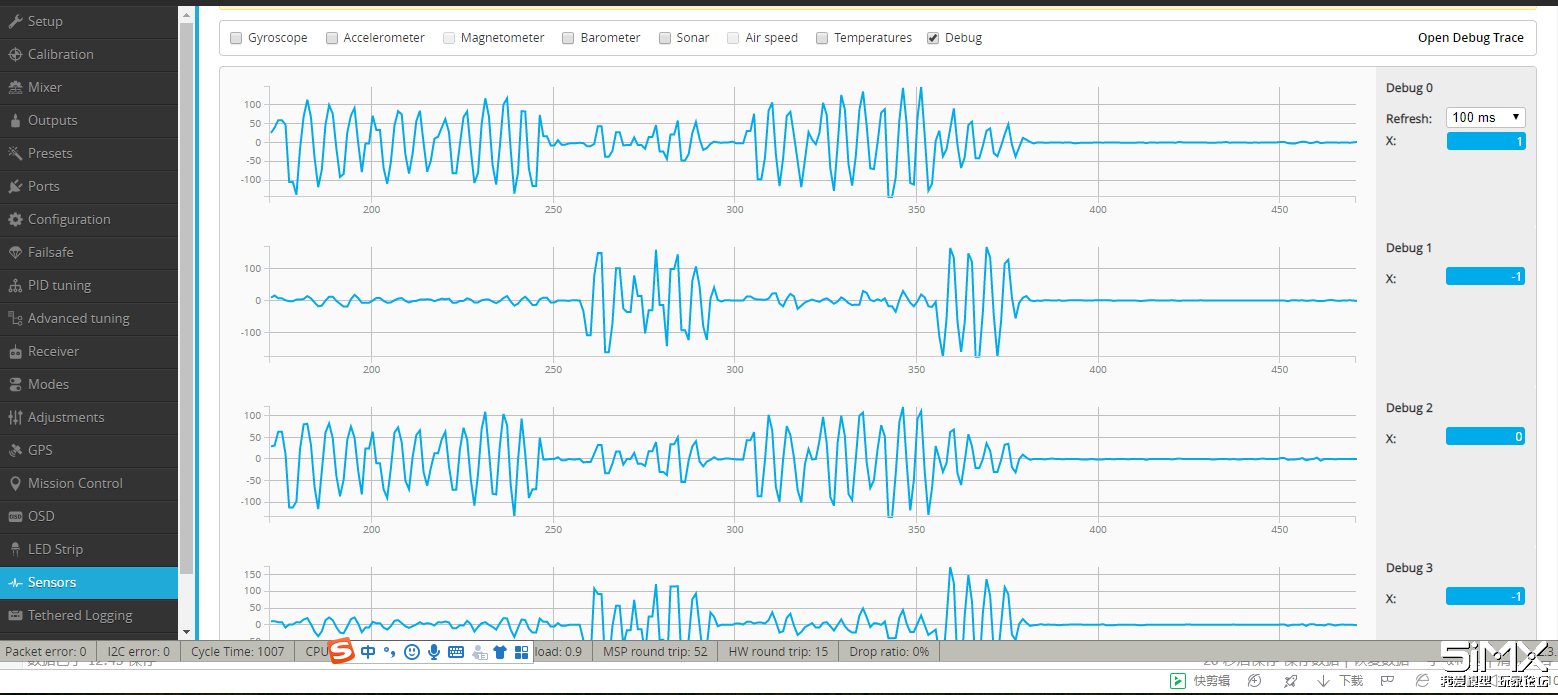Click the Mission Control map pin icon
Image resolution: width=1558 pixels, height=695 pixels.
click(15, 483)
